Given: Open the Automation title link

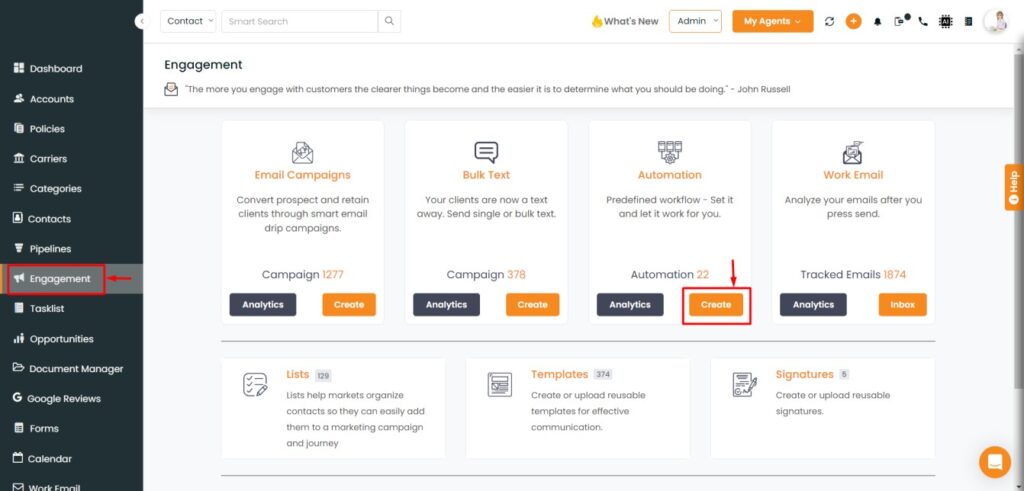Looking at the screenshot, I should [669, 175].
